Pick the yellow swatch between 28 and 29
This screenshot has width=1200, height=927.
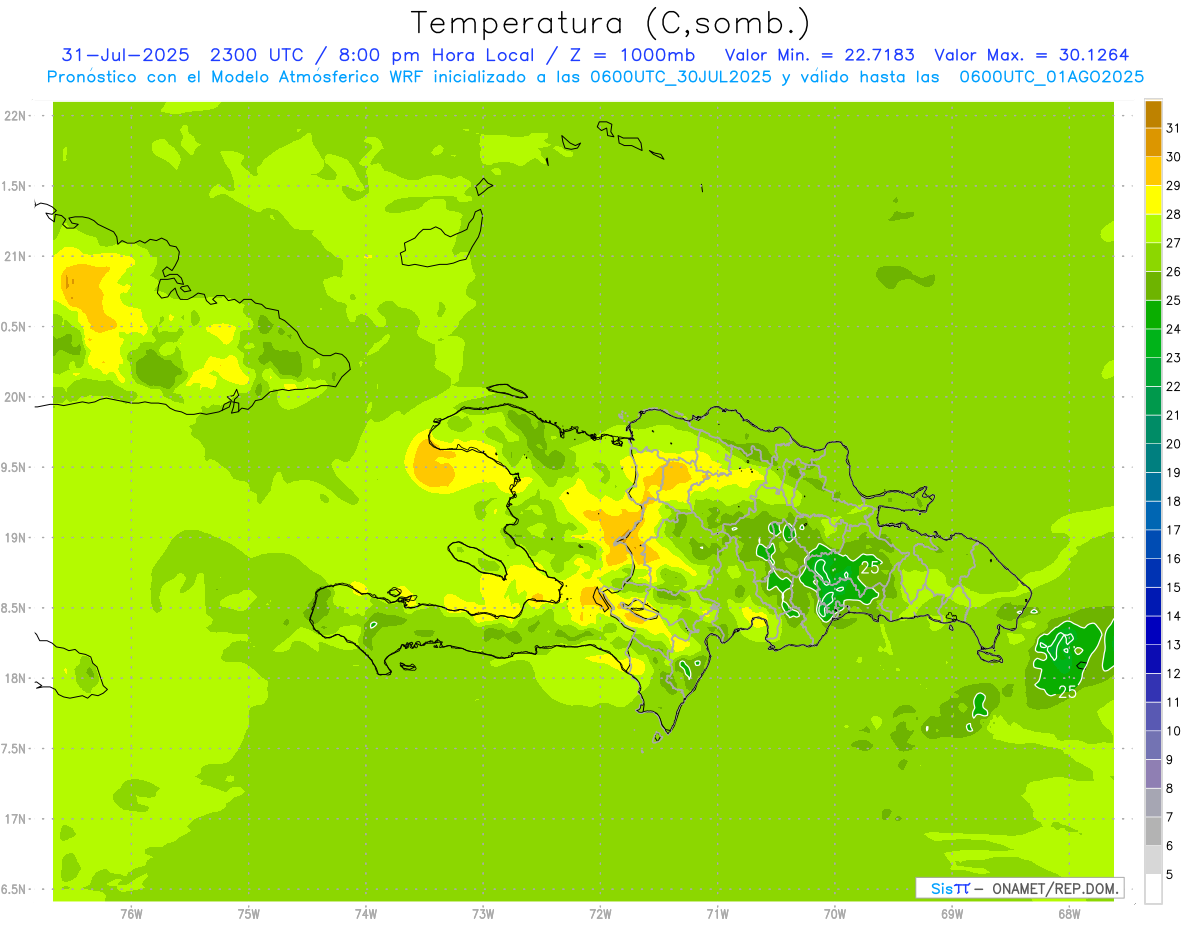point(1153,200)
